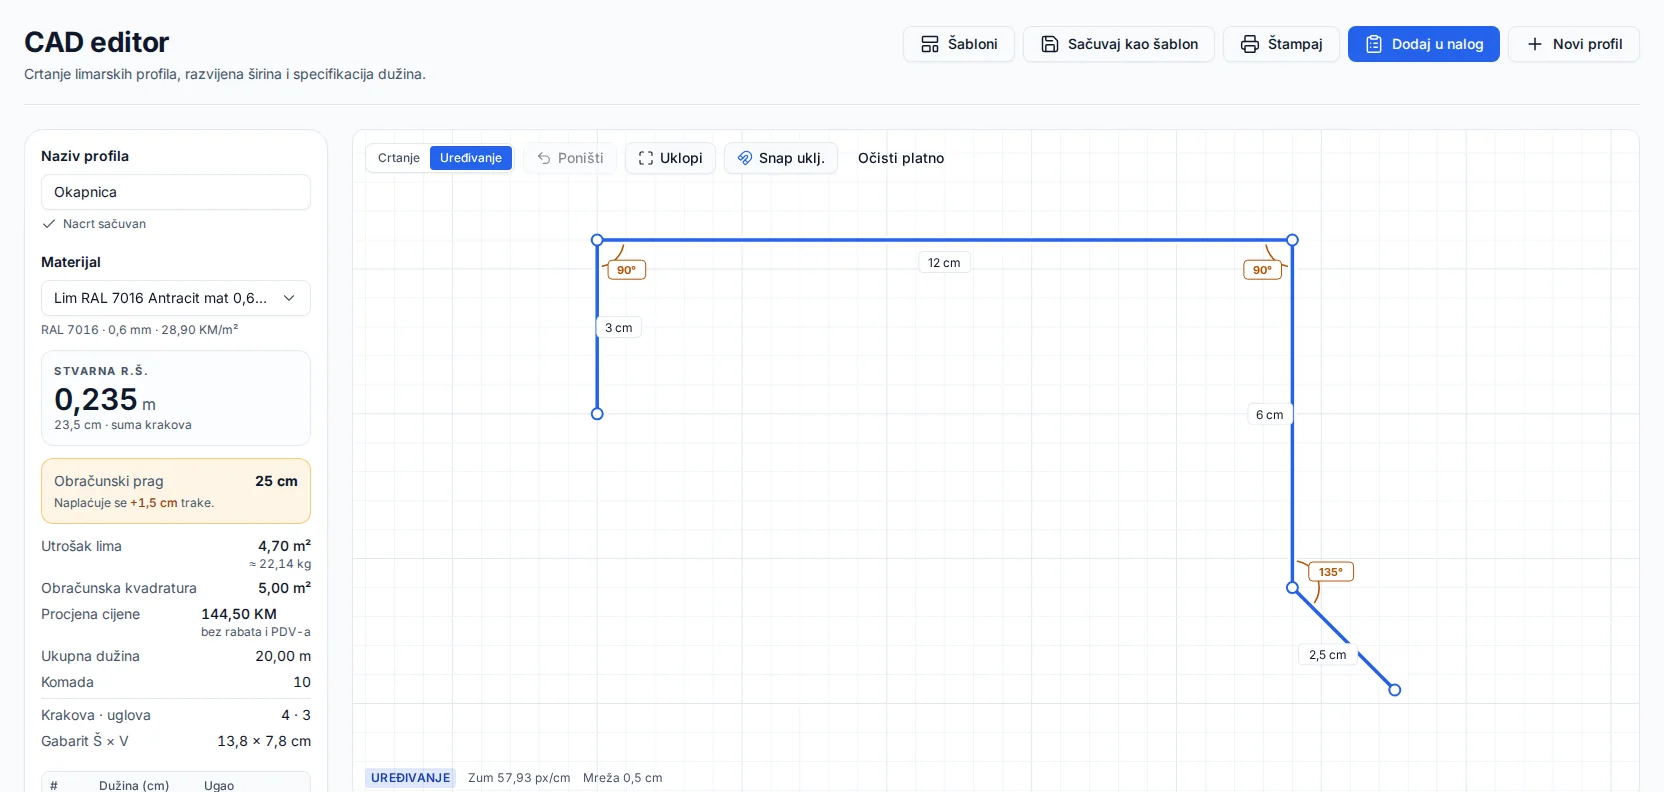Open the Šabloni templates button

(959, 44)
